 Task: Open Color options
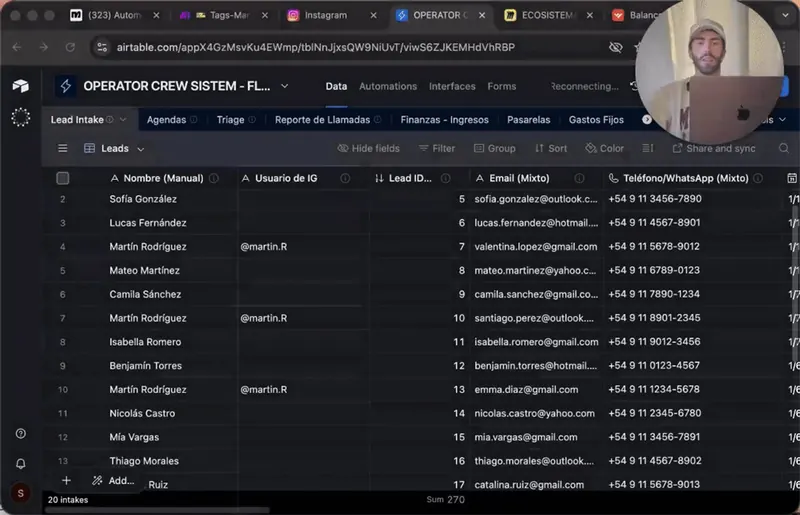click(x=605, y=149)
